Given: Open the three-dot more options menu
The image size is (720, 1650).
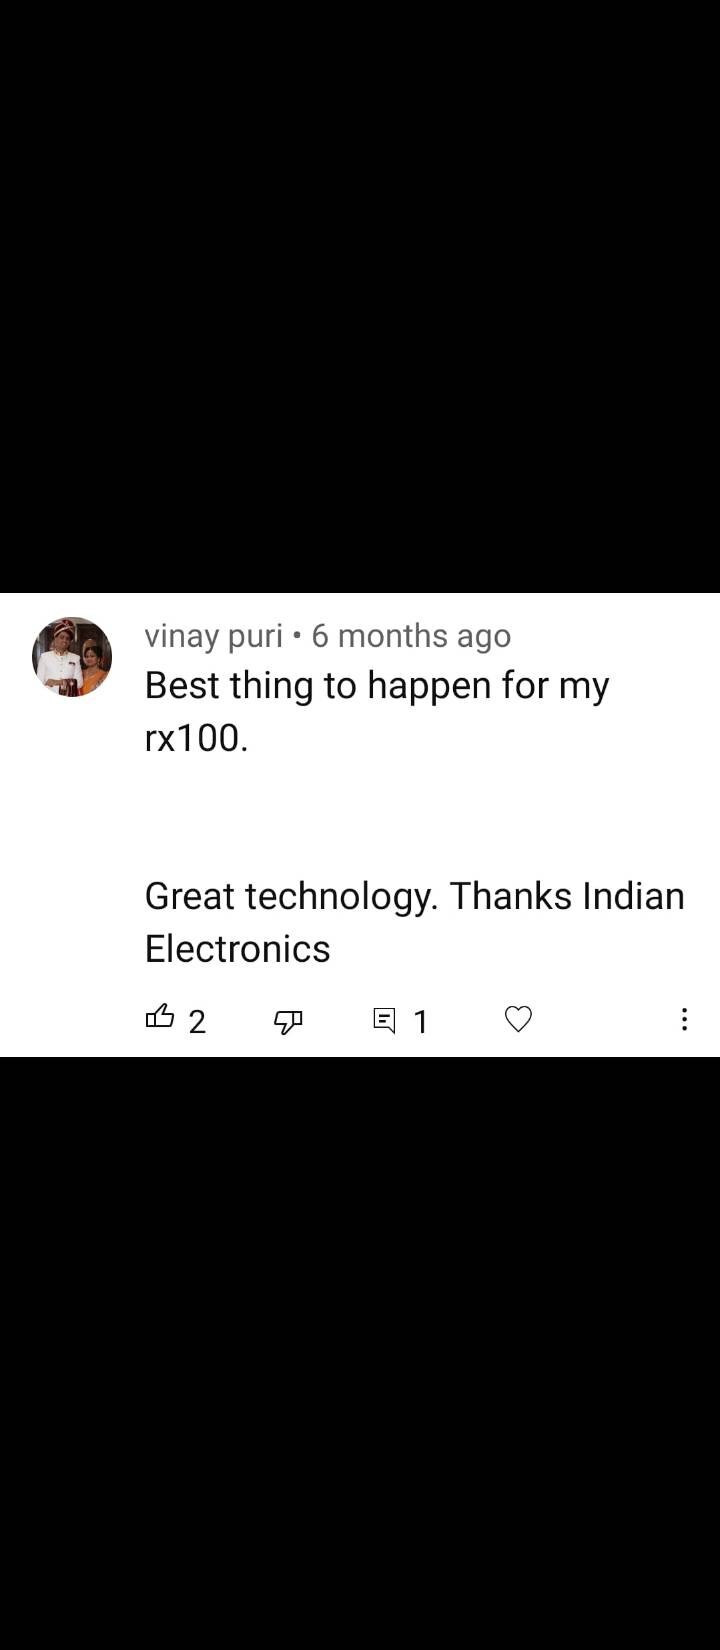Looking at the screenshot, I should tap(684, 1019).
